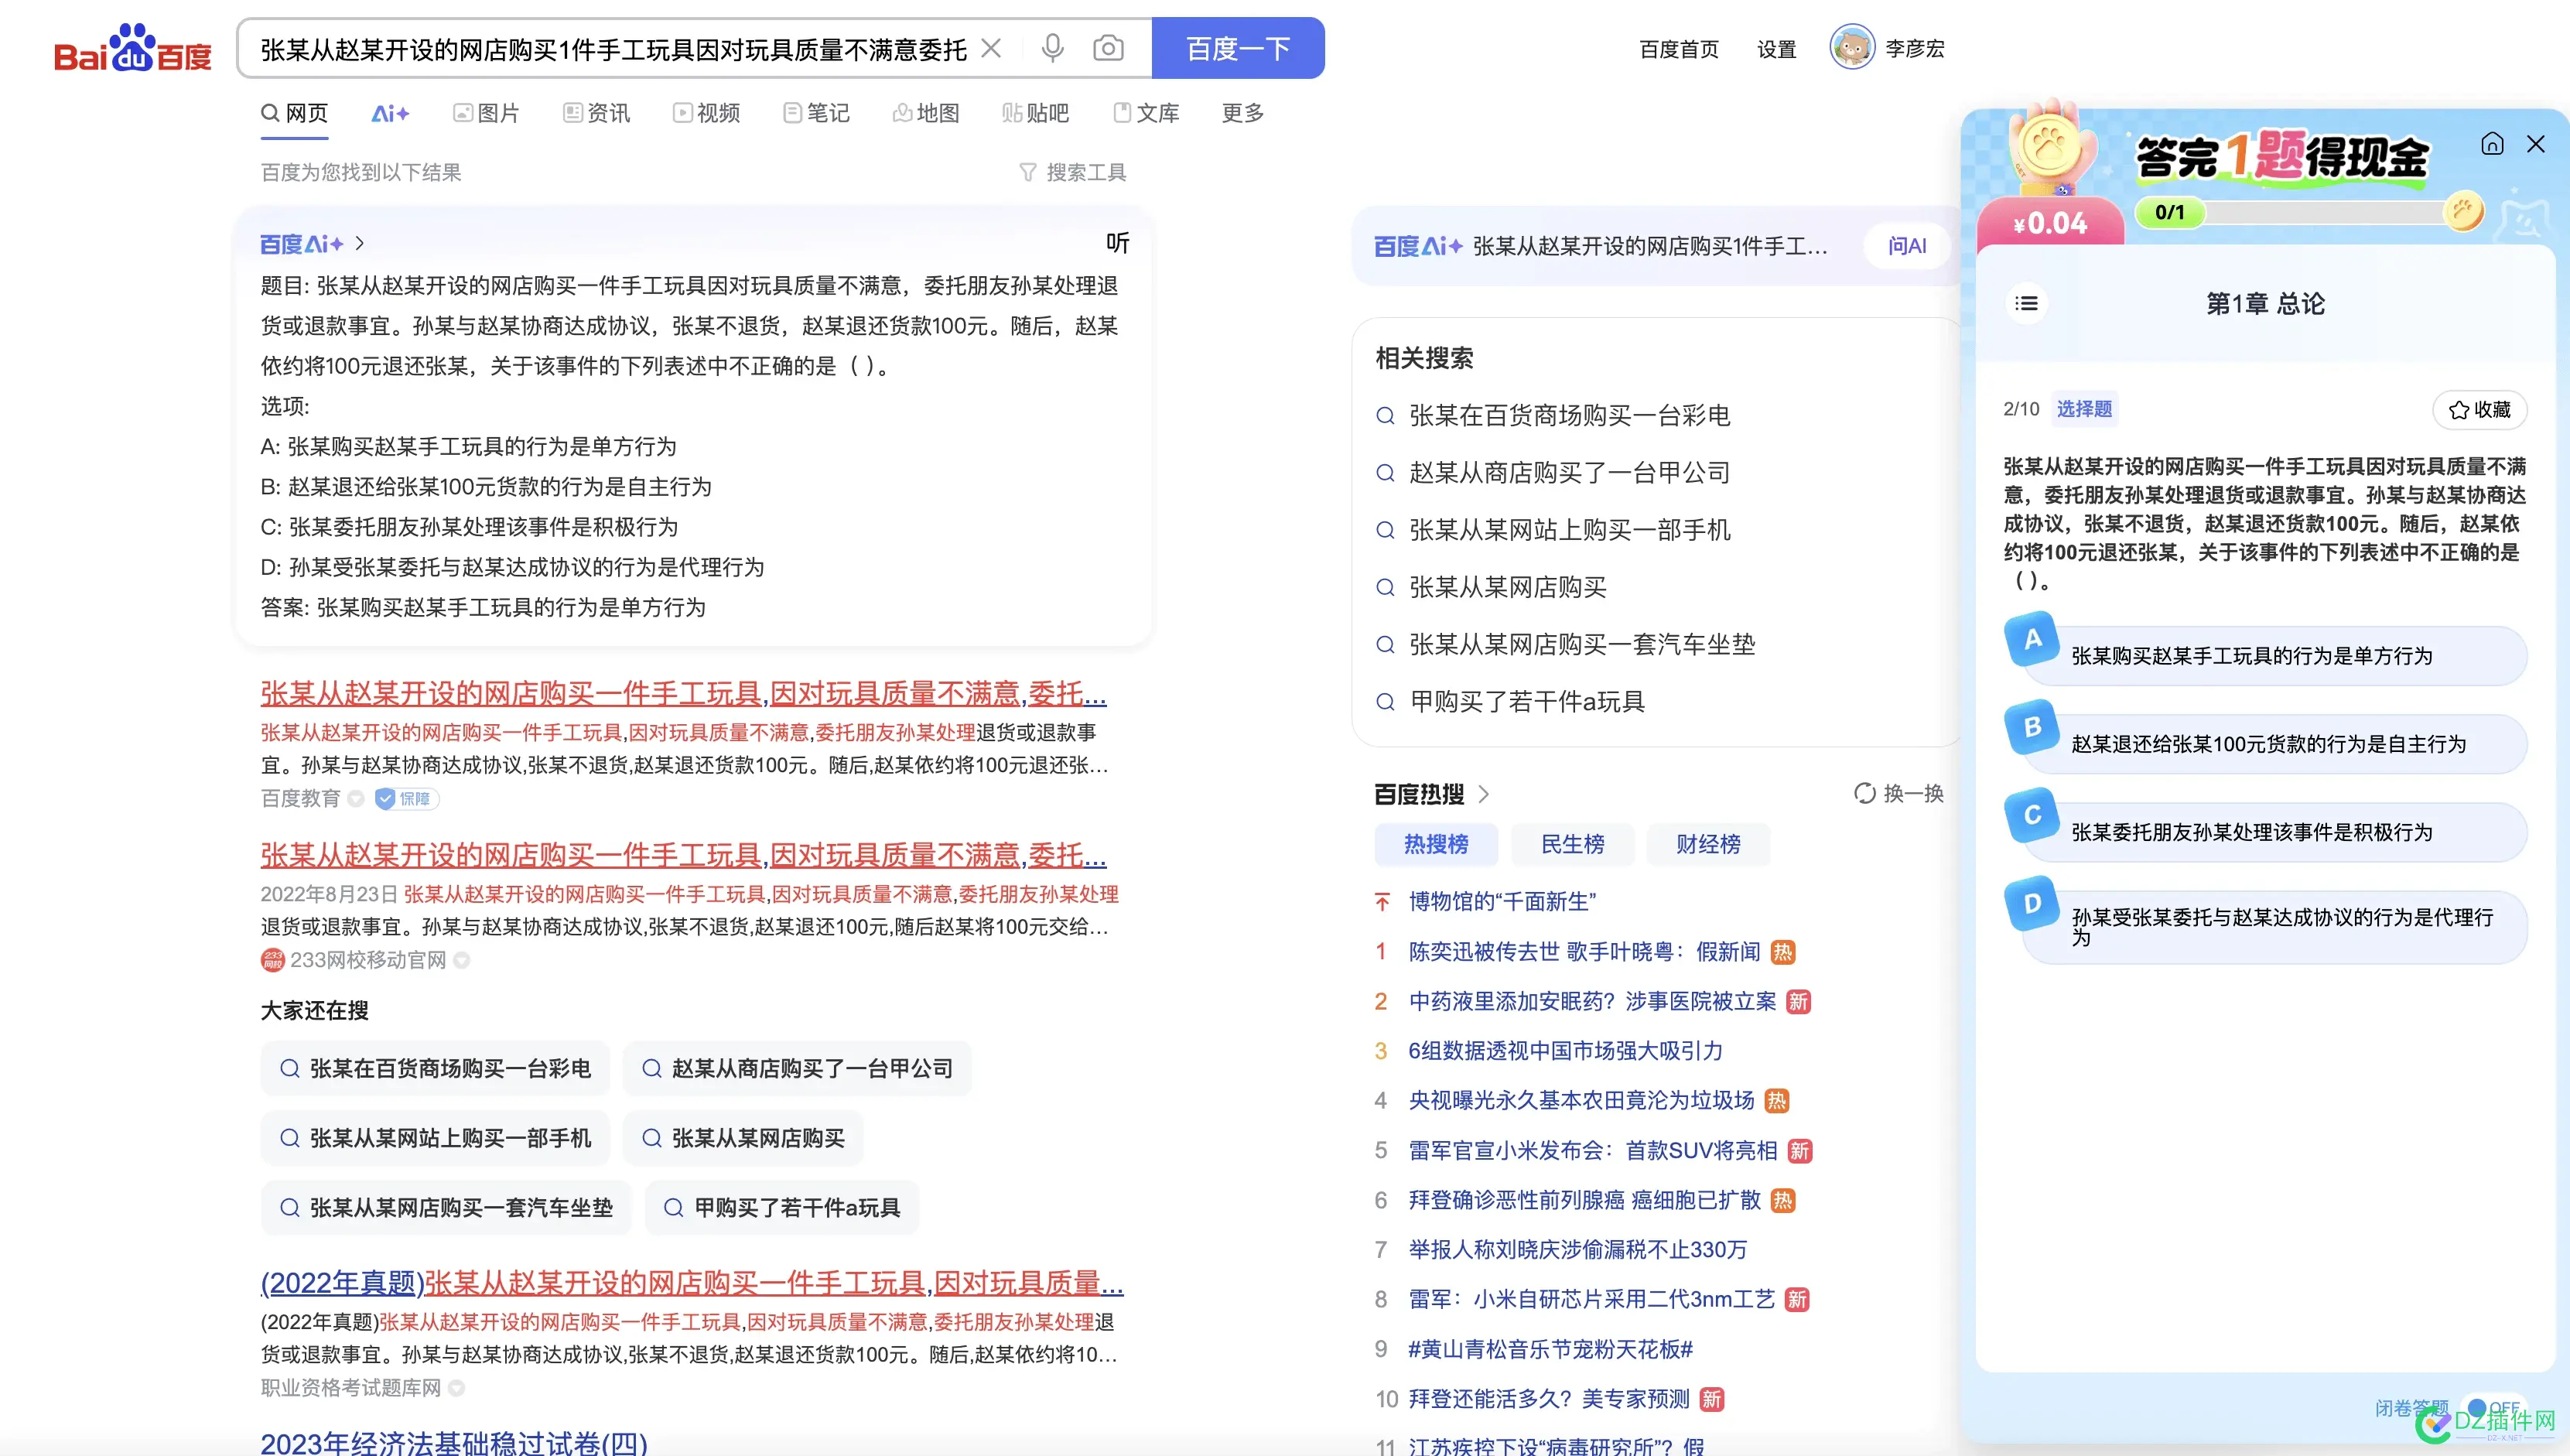Close the quiz panel with X
2570x1456 pixels.
pyautogui.click(x=2536, y=144)
